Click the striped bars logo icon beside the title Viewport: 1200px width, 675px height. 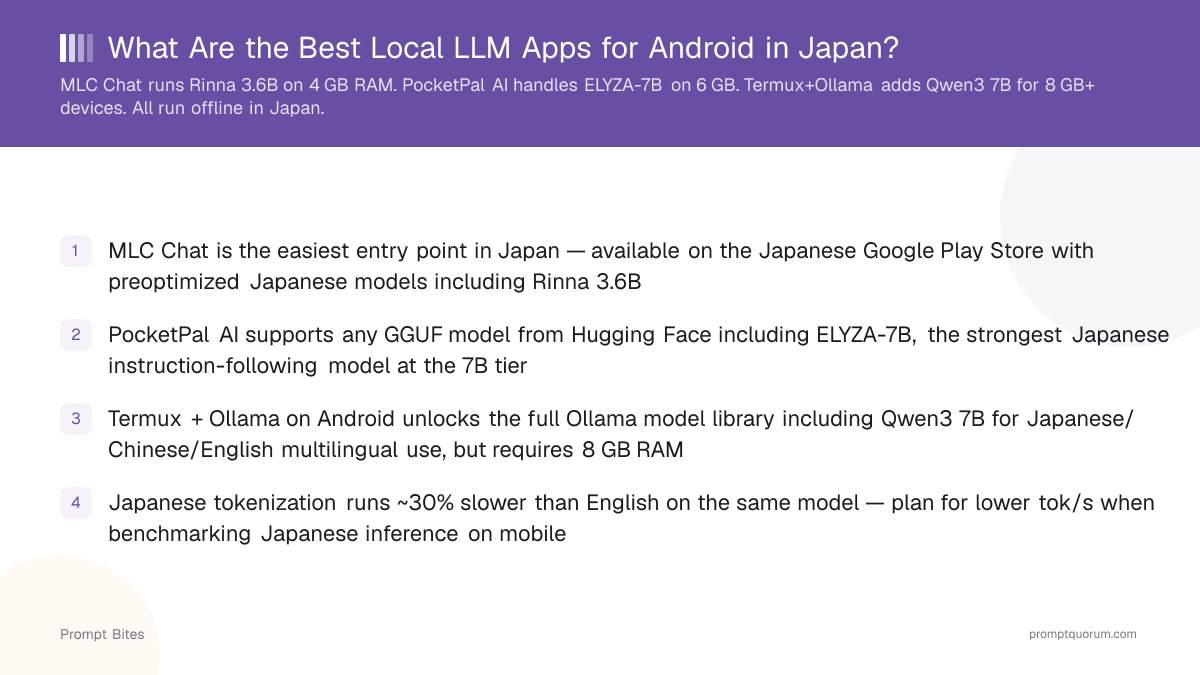click(x=77, y=48)
